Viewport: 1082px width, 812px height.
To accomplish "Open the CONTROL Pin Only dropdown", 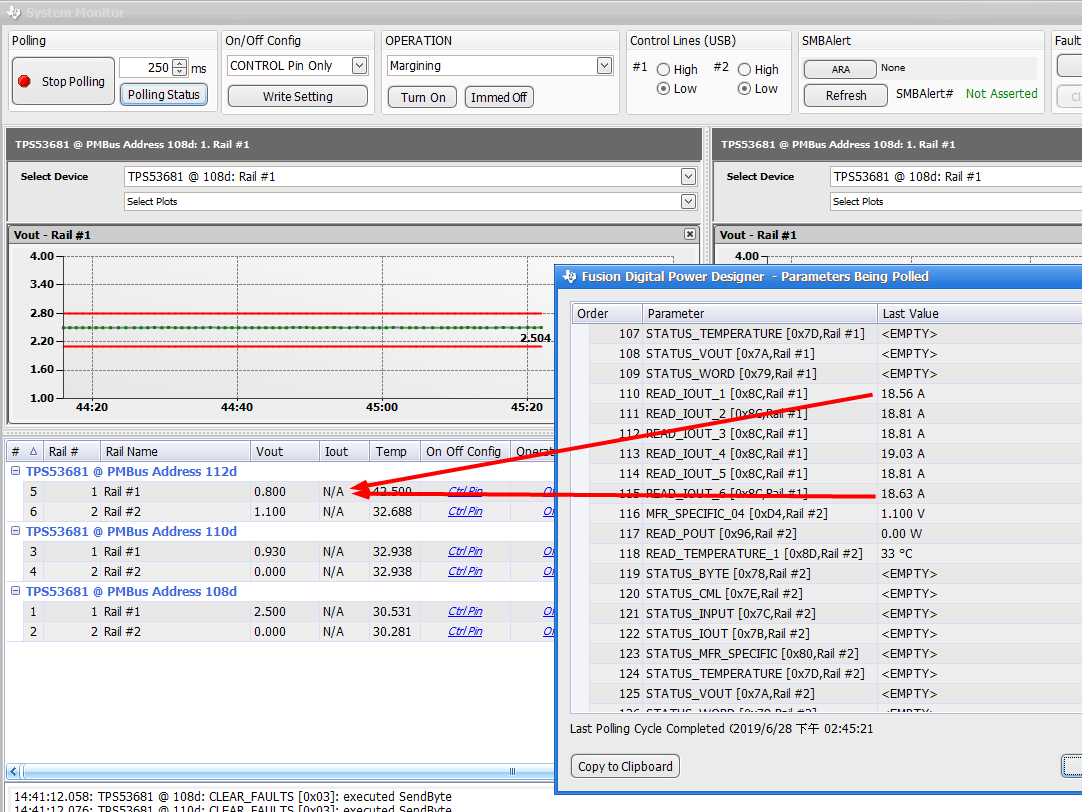I will [360, 66].
